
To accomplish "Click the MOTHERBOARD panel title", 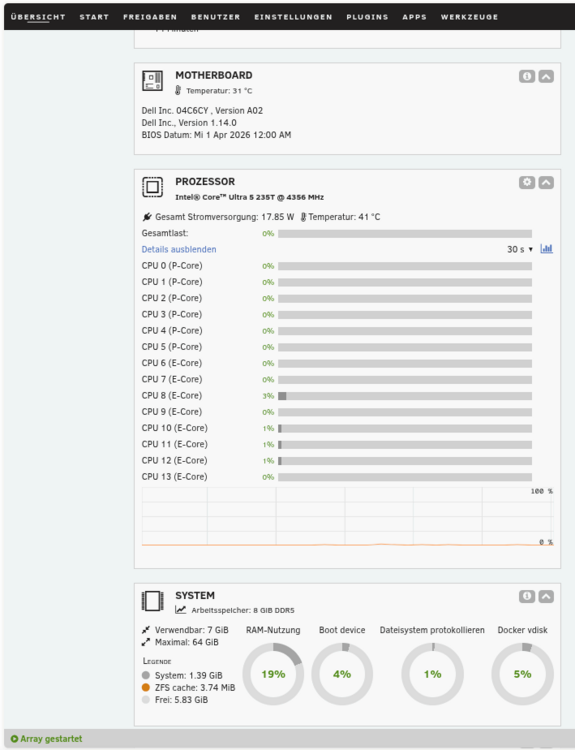I will tap(214, 75).
